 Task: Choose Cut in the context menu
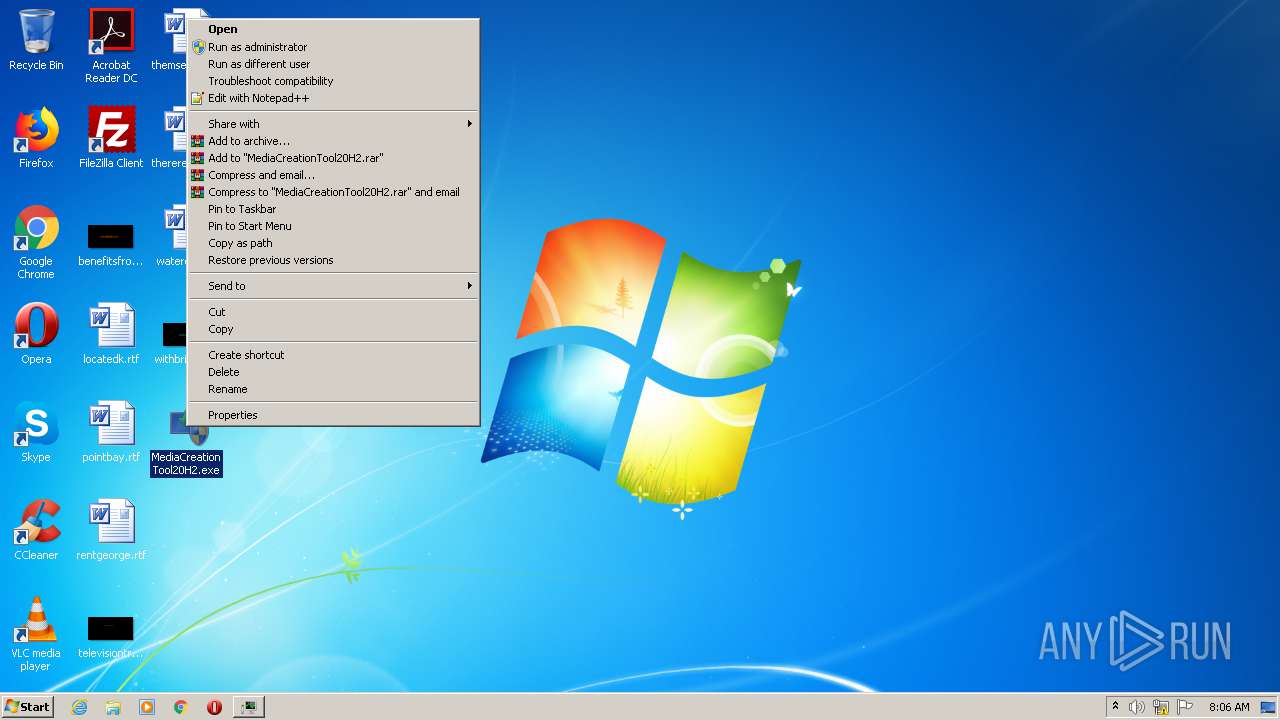click(334, 312)
